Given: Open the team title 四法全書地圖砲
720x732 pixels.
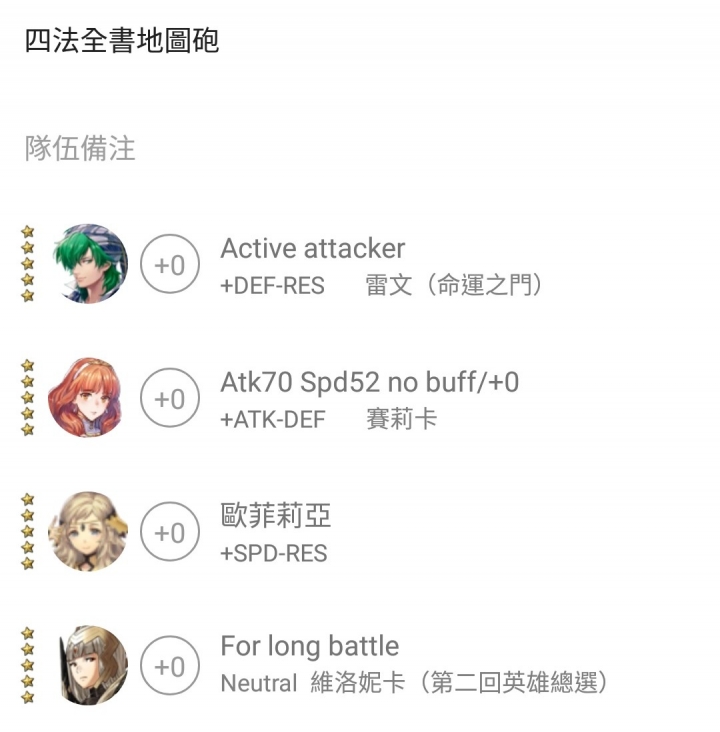Looking at the screenshot, I should point(122,41).
